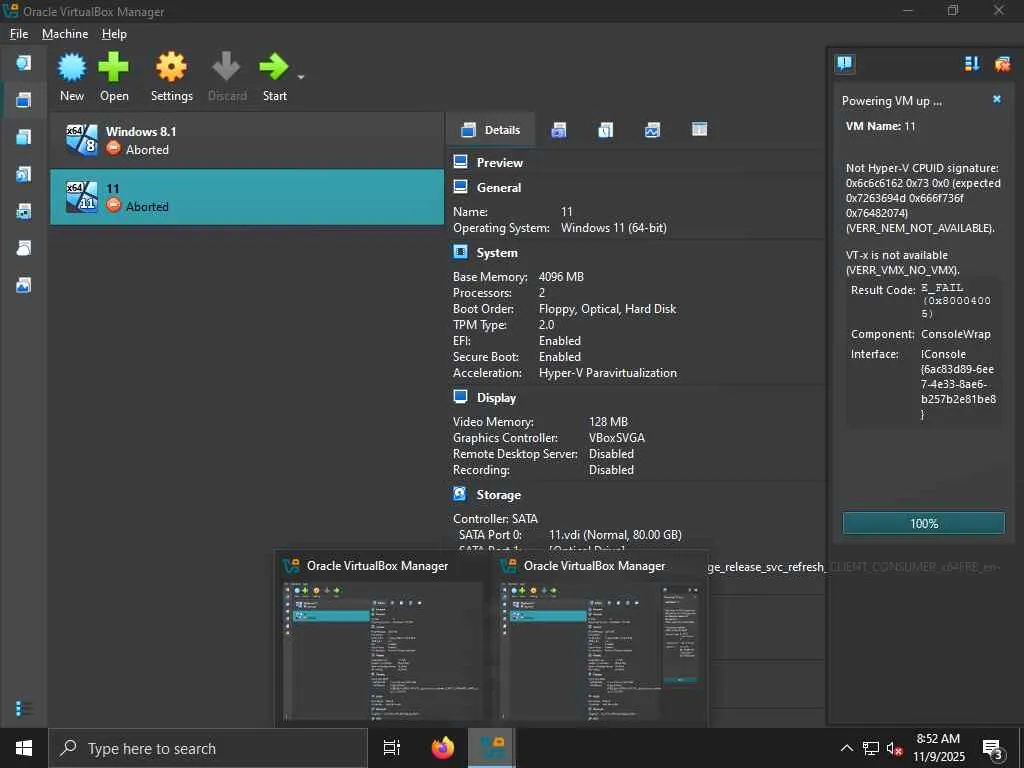Open the Home tool in left sidebar

pos(24,63)
